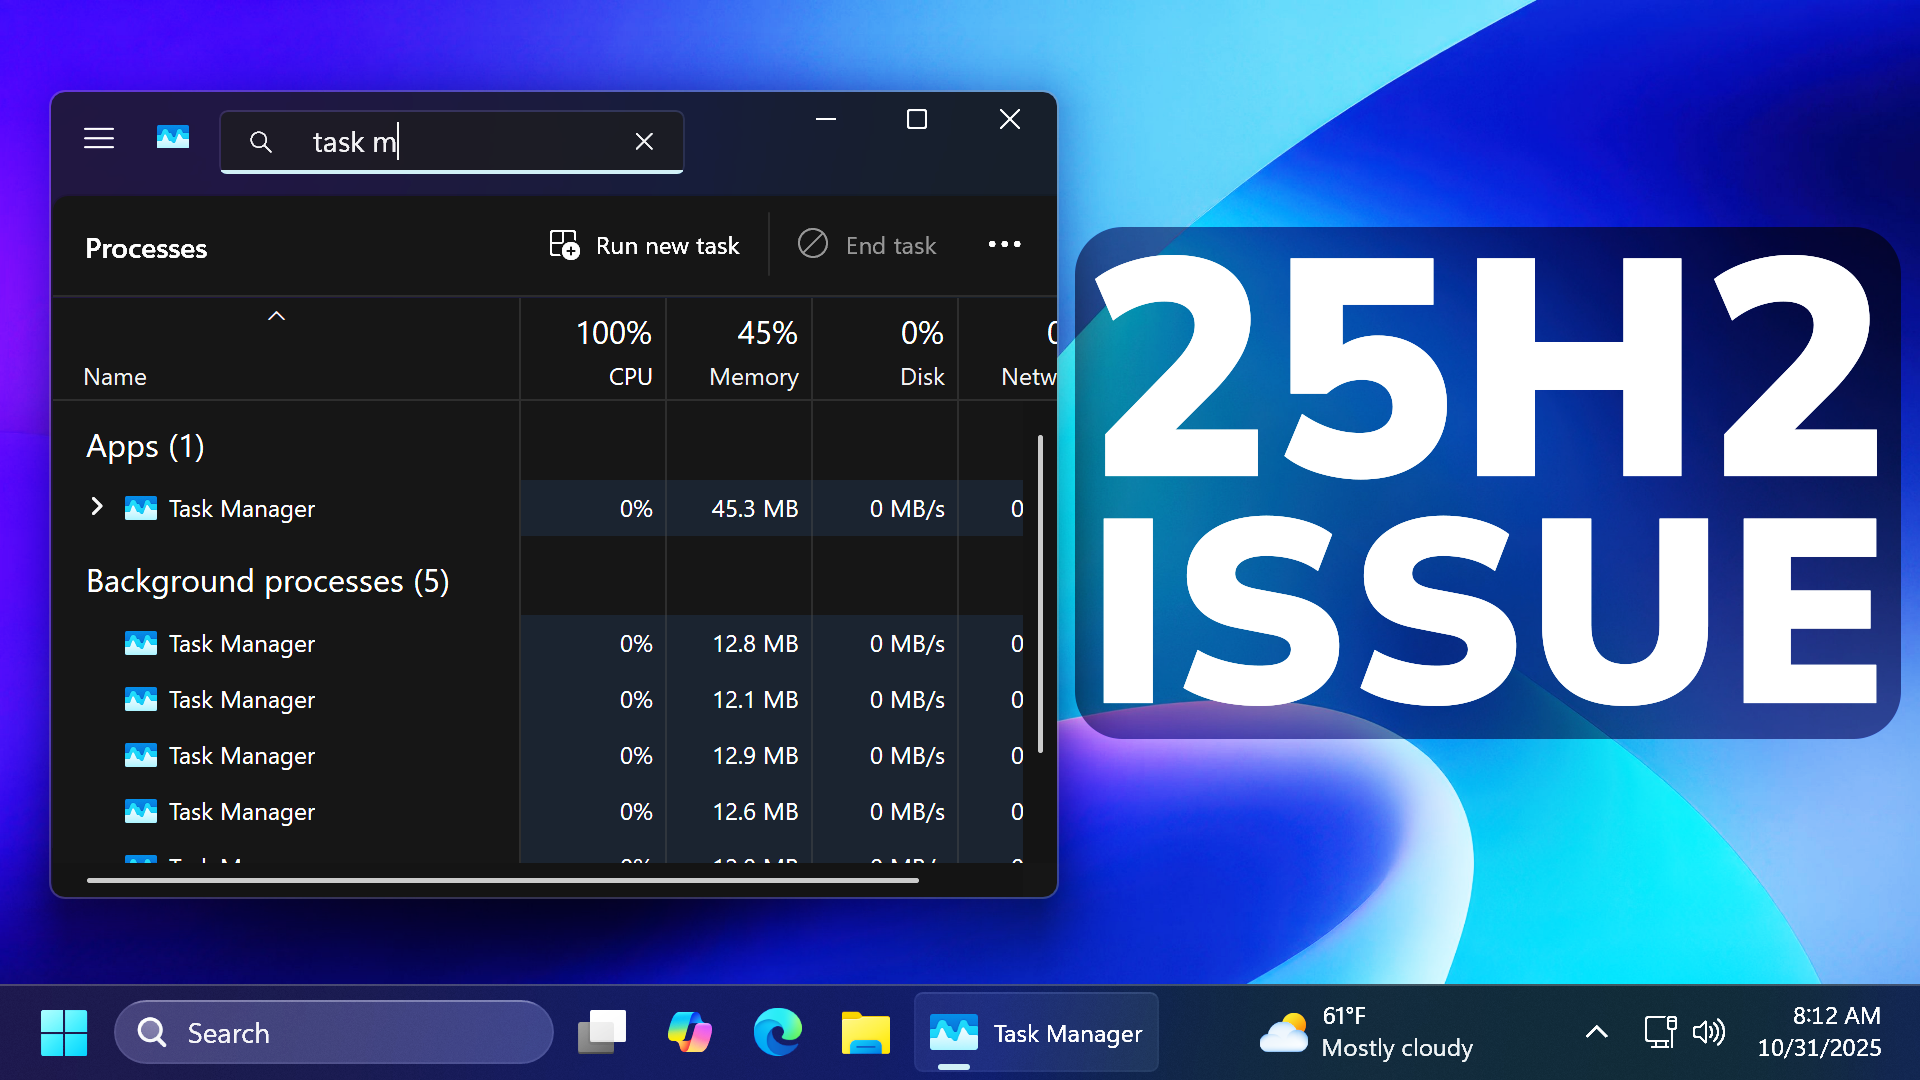
Task: Open the volume control in the system tray
Action: [x=1711, y=1032]
